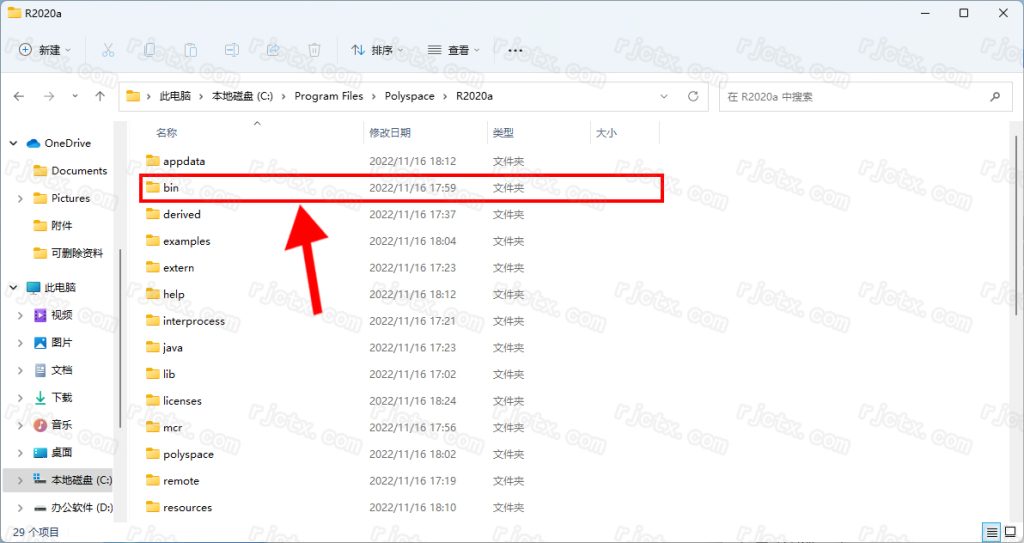Viewport: 1024px width, 543px height.
Task: Click the Cut scissors icon in toolbar
Action: coord(108,50)
